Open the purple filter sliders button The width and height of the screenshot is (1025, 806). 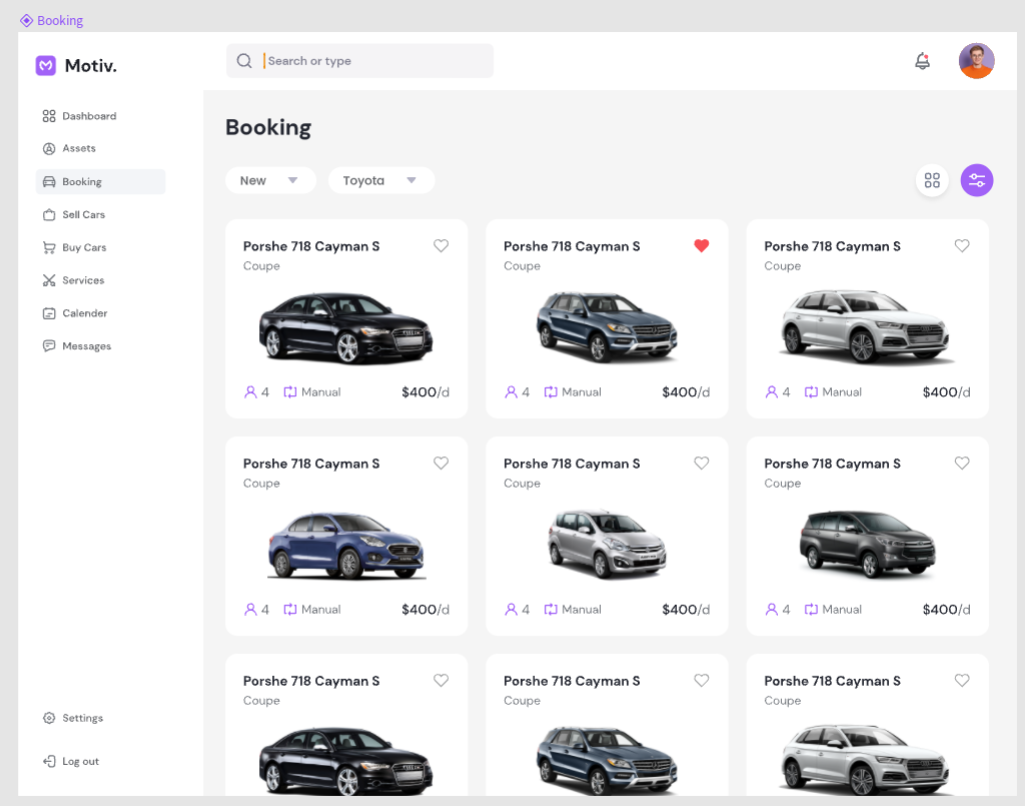click(977, 180)
